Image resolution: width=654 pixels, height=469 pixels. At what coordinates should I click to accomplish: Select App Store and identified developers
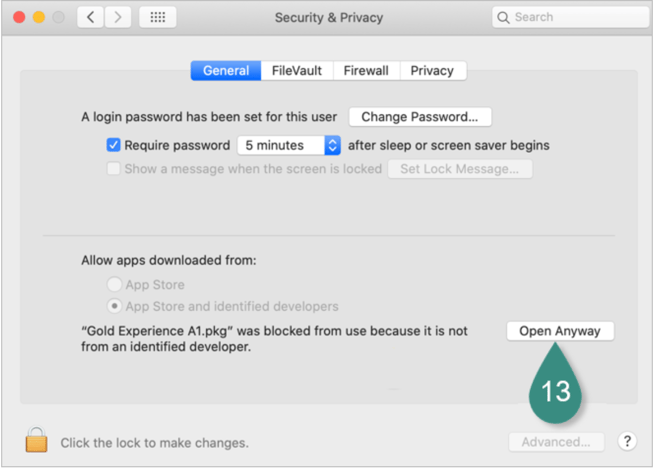tap(114, 306)
